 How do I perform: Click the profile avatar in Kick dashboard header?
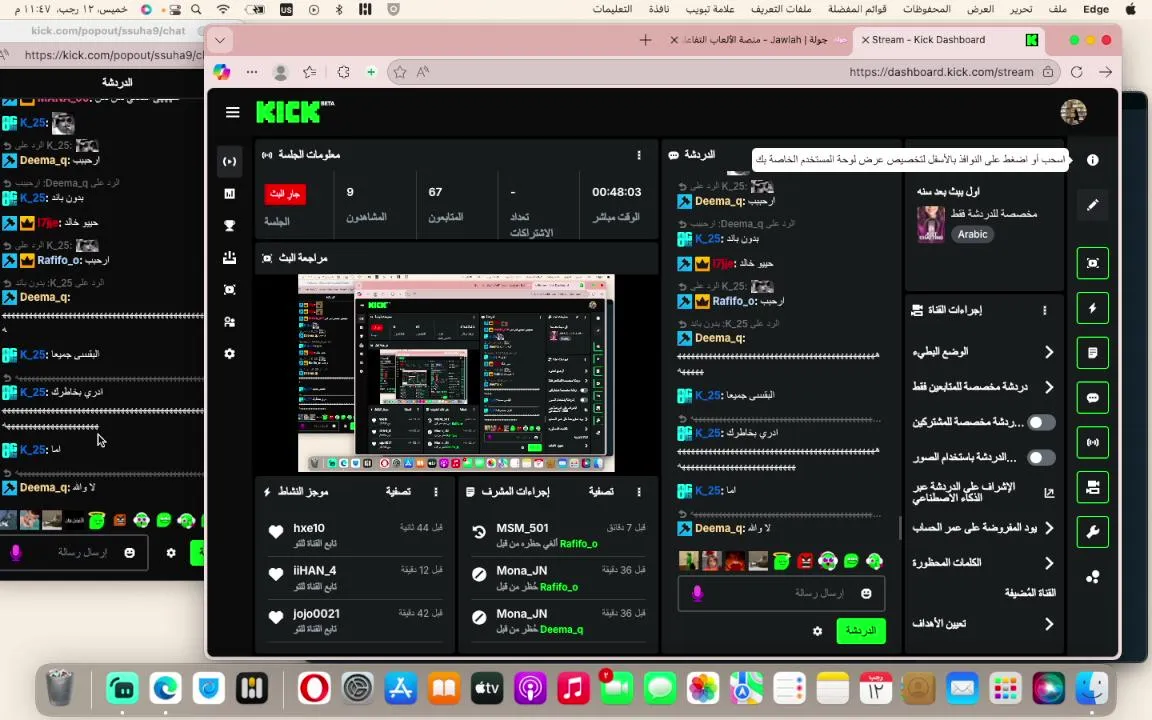click(1073, 112)
